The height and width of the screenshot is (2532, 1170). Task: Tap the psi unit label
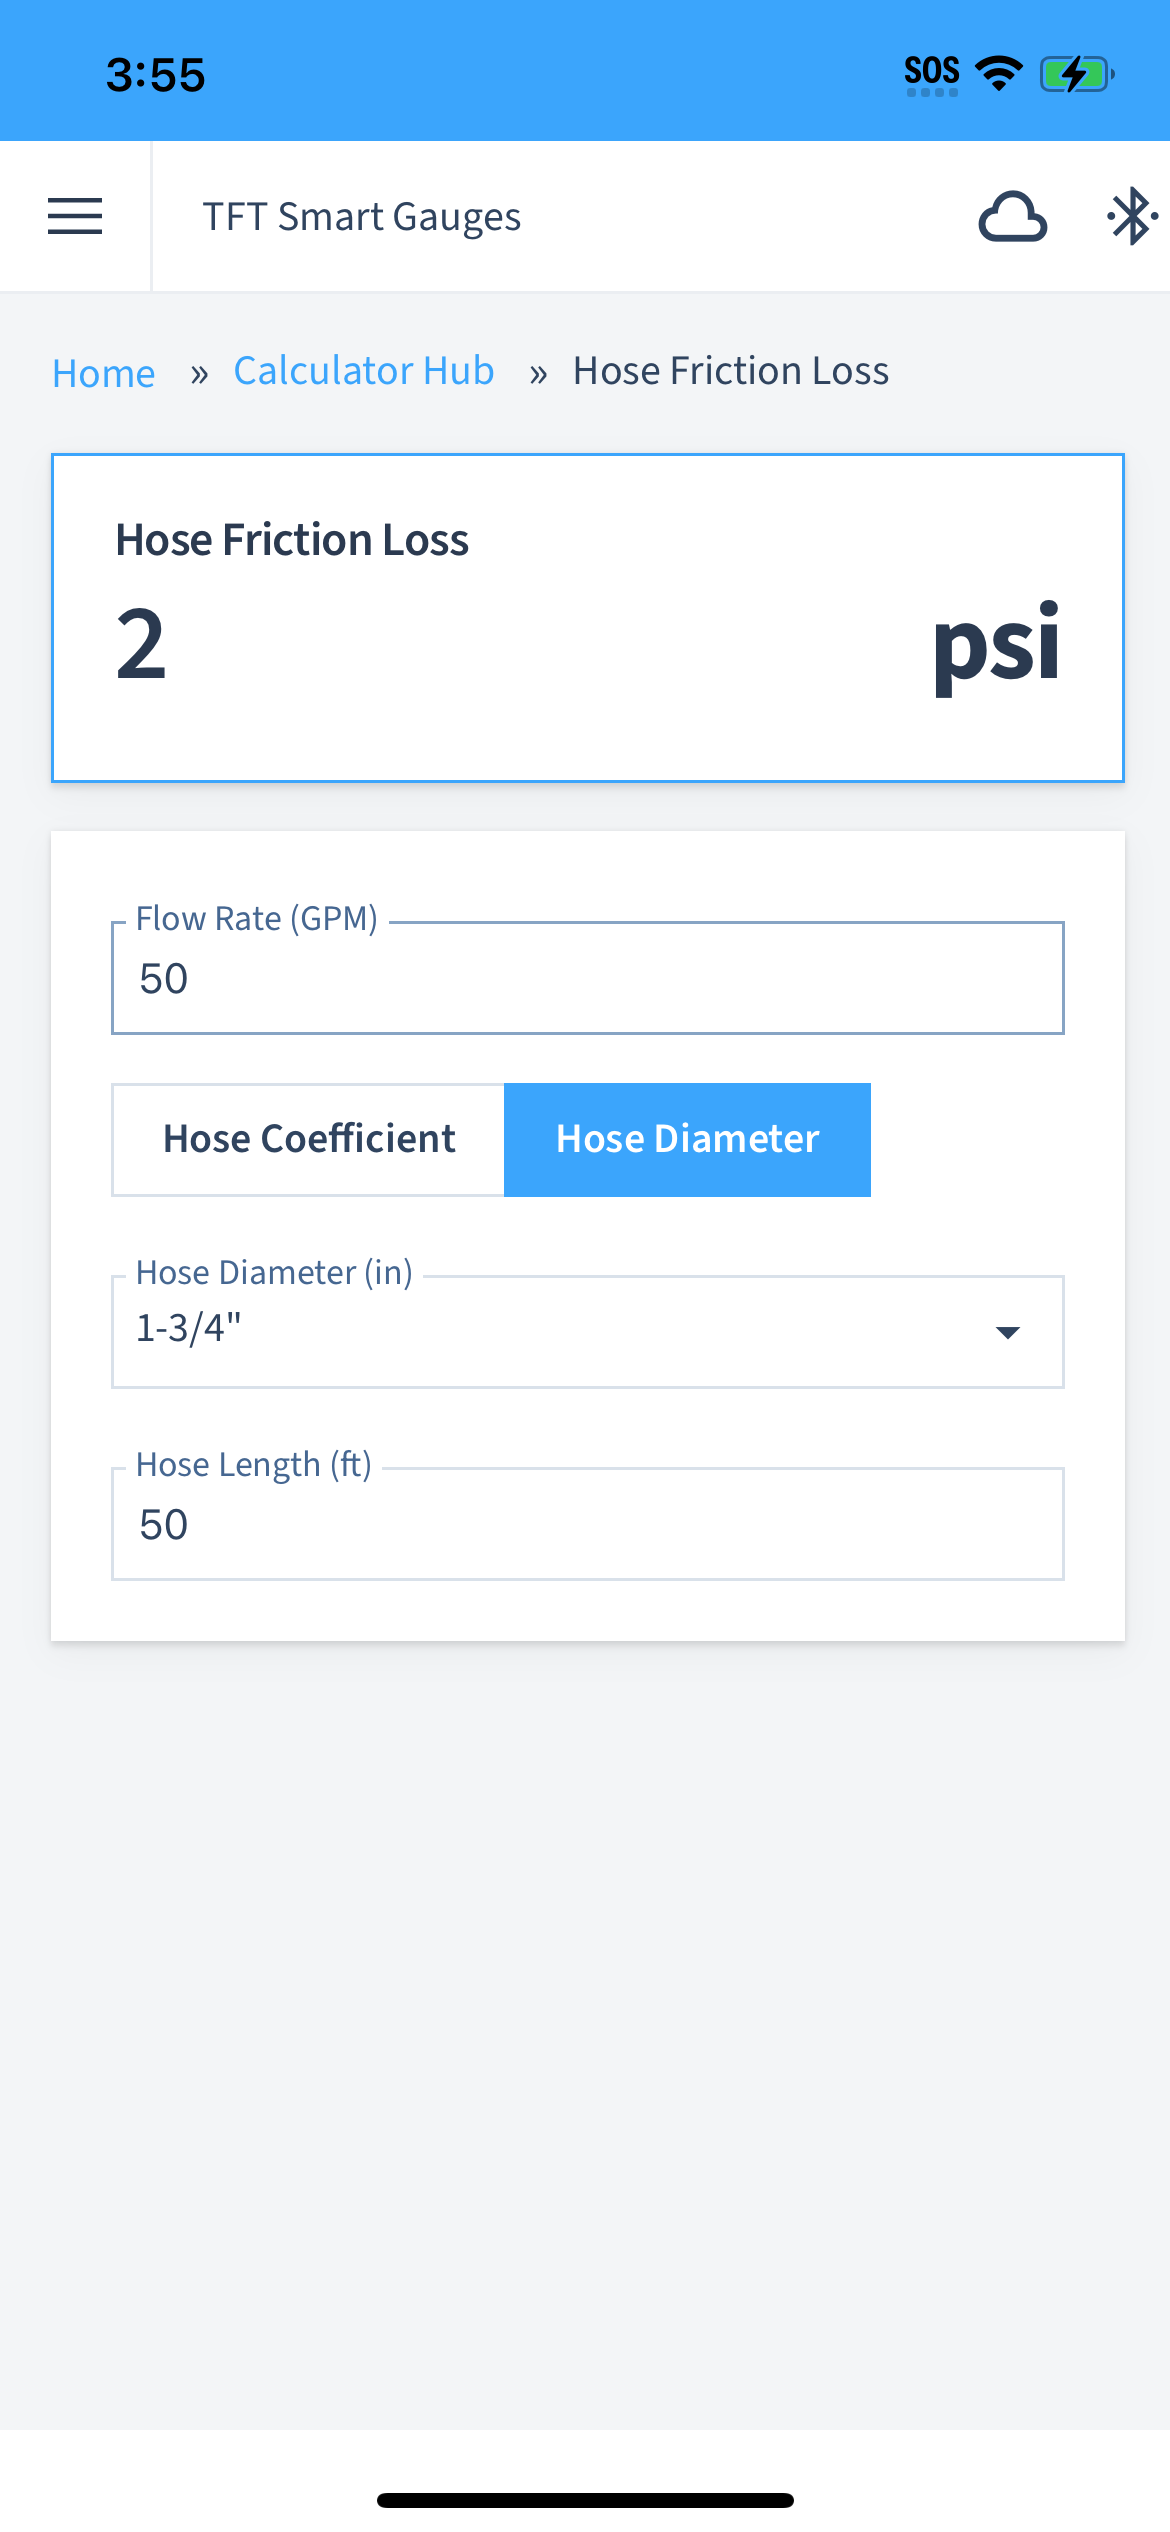click(x=996, y=647)
